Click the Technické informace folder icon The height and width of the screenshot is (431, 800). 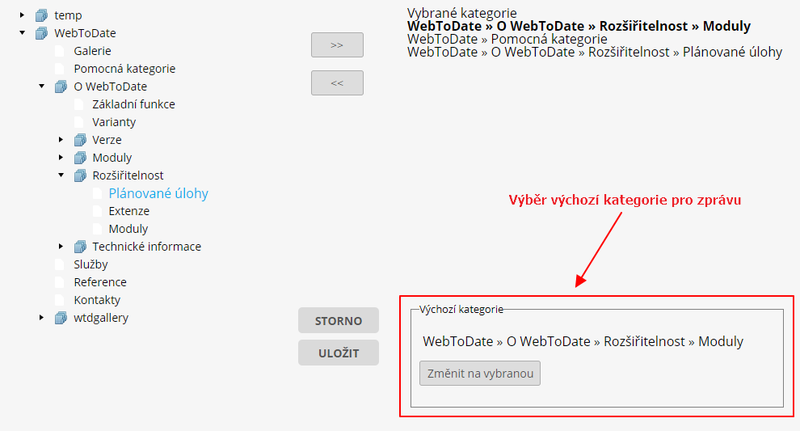point(79,247)
